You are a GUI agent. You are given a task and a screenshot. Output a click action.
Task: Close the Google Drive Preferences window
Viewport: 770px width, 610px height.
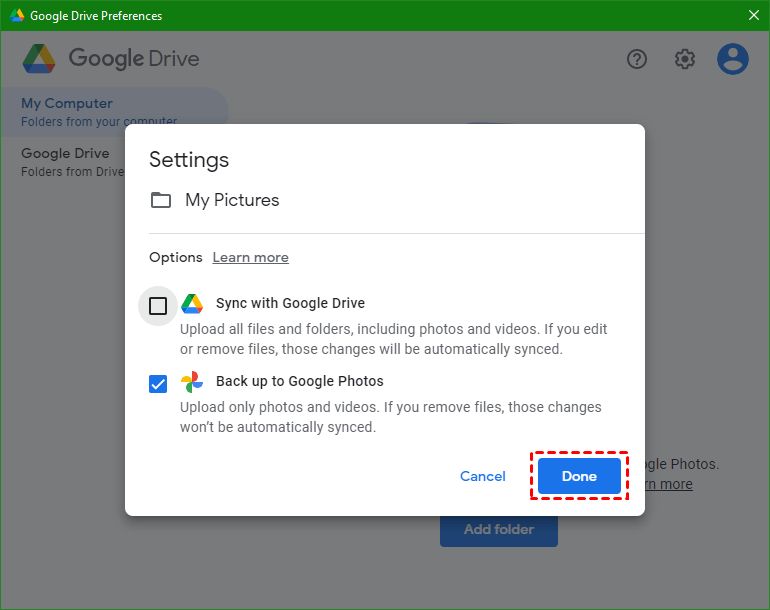[x=753, y=16]
